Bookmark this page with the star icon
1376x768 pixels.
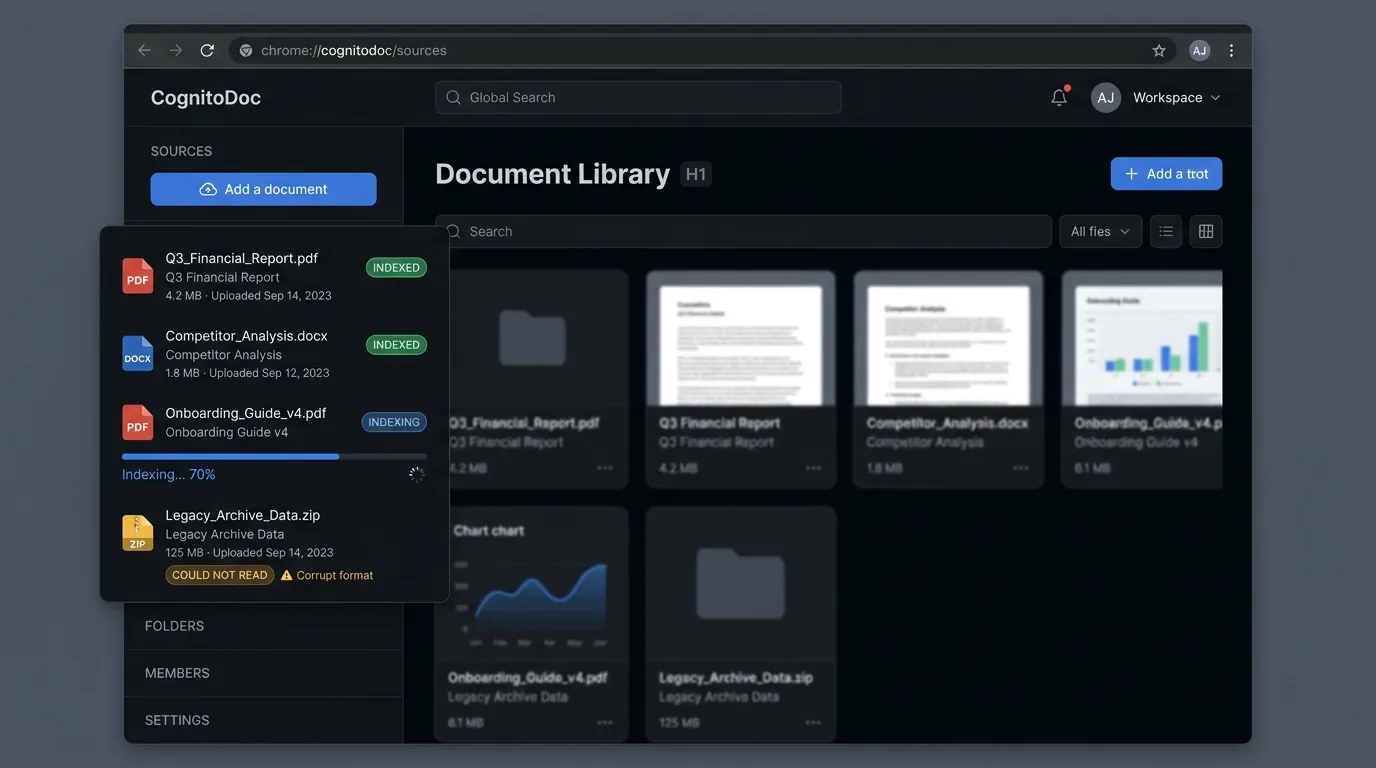pos(1159,50)
